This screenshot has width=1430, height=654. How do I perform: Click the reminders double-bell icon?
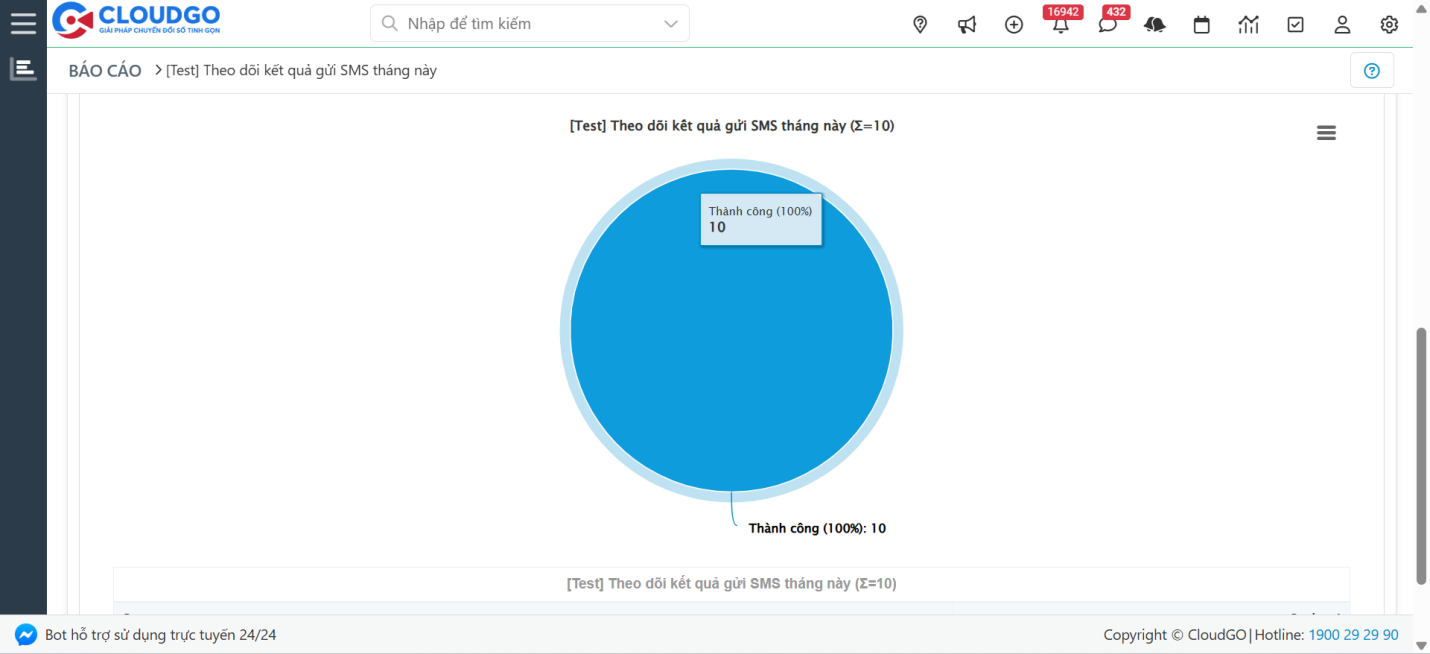(1155, 24)
